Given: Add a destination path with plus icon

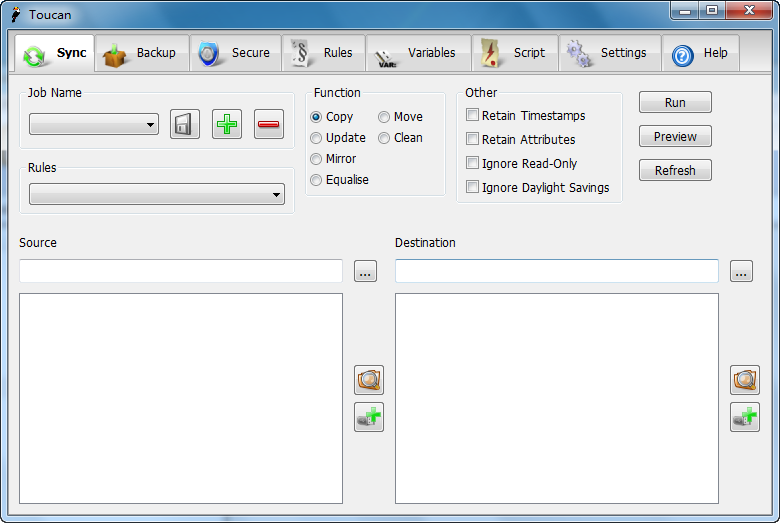Looking at the screenshot, I should pos(745,417).
